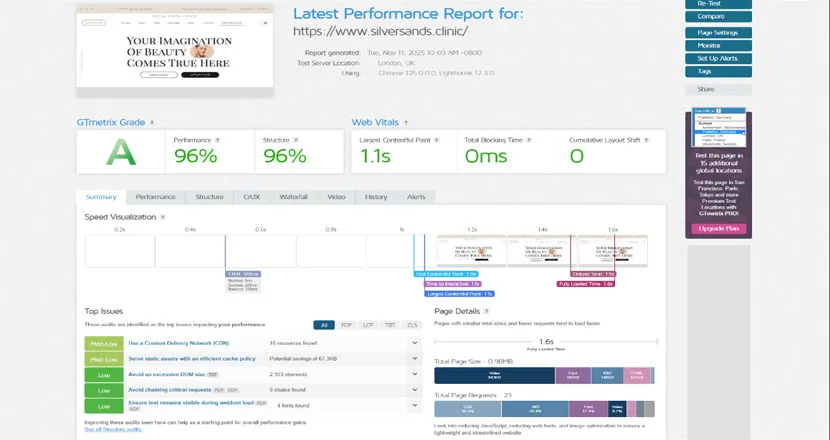Click the website screenshot thumbnail
The image size is (830, 440).
[174, 50]
